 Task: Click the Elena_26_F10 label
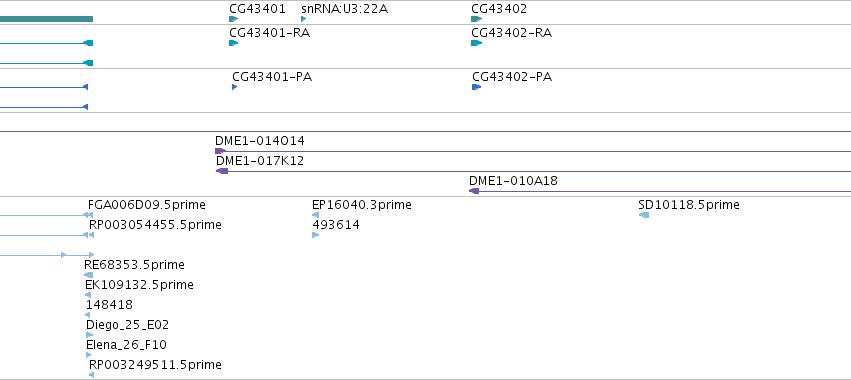126,345
